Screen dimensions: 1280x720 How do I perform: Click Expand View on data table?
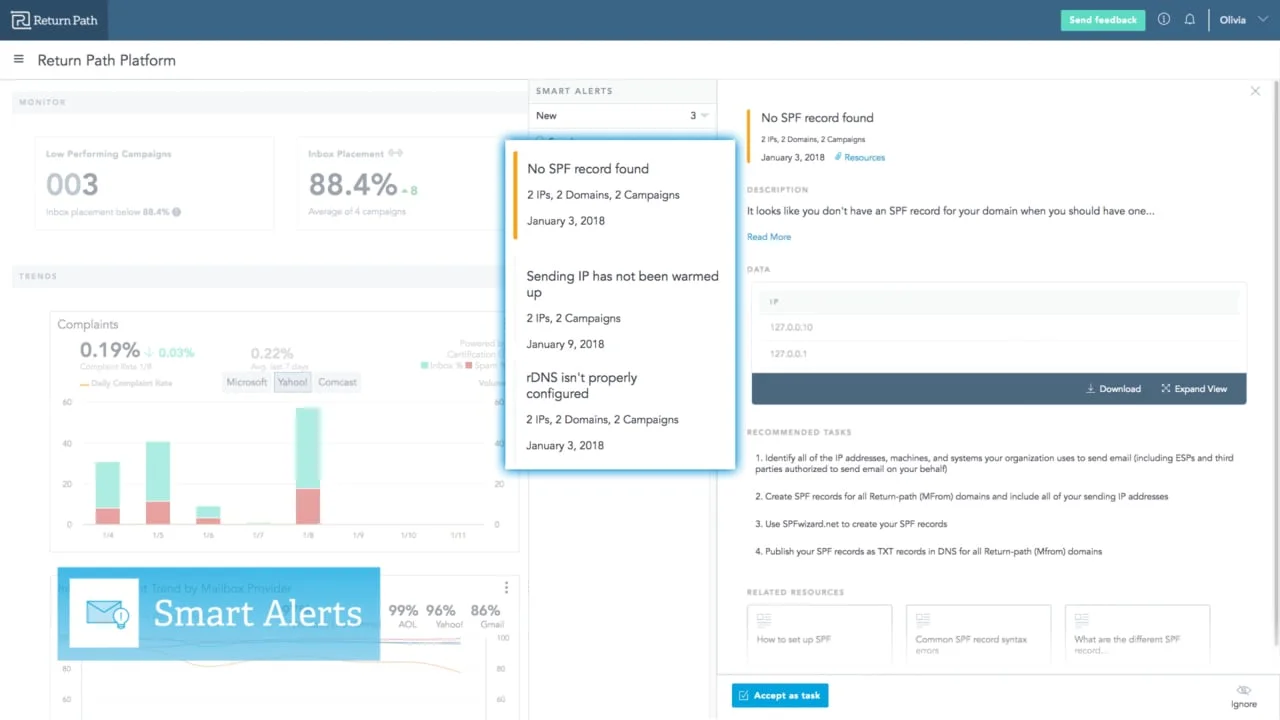tap(1194, 389)
